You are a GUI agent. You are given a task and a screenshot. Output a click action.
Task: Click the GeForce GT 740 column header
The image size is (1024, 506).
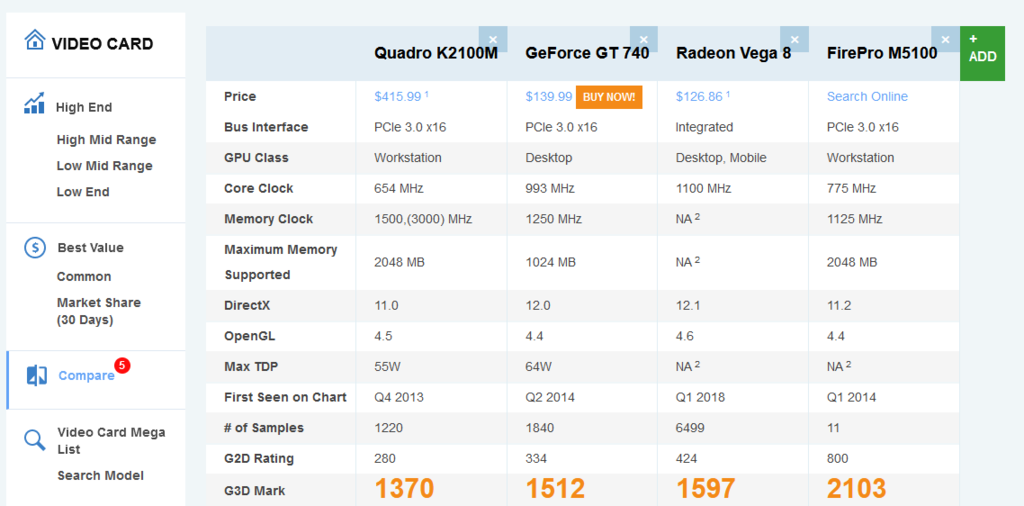[x=587, y=53]
